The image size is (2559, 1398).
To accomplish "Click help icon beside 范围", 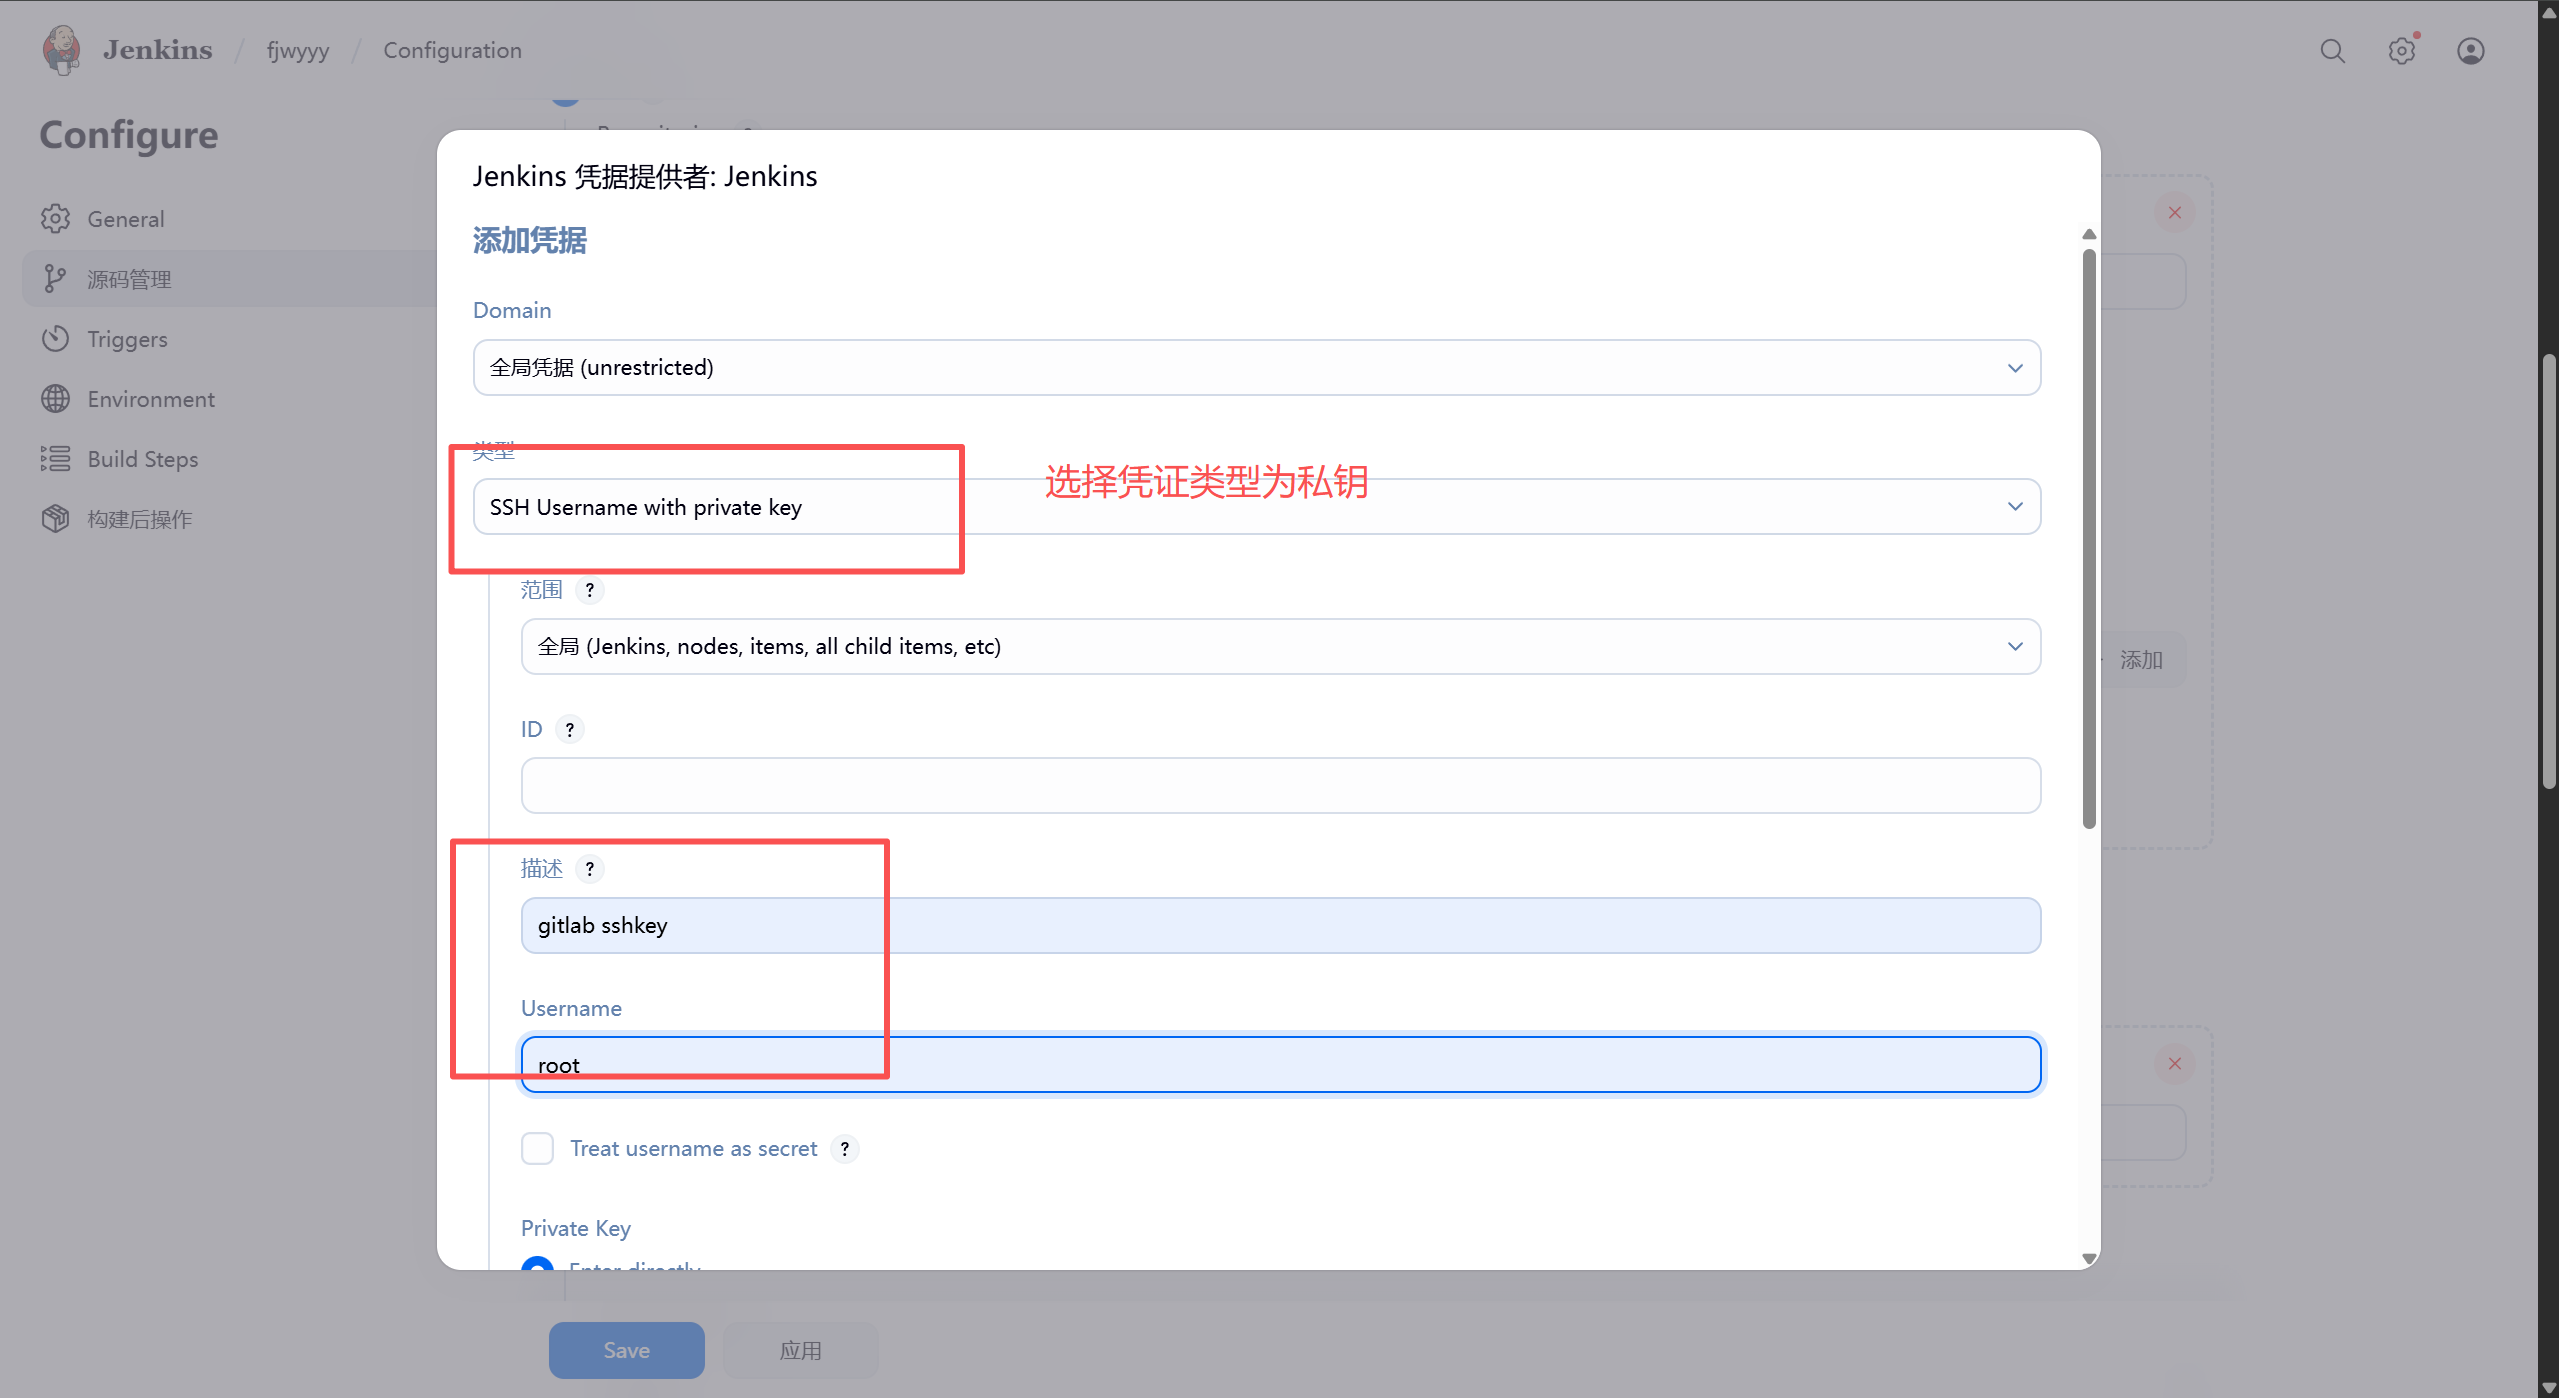I will click(590, 590).
